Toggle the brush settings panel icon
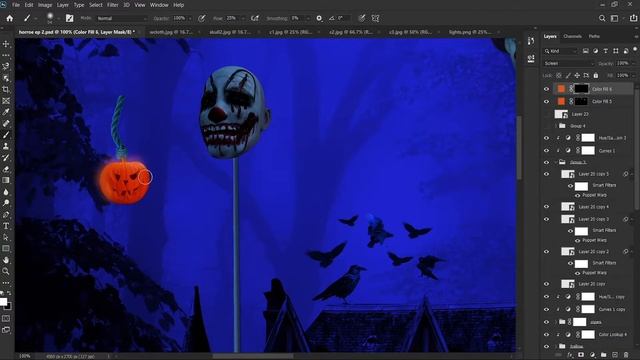Image resolution: width=640 pixels, height=360 pixels. (x=69, y=18)
